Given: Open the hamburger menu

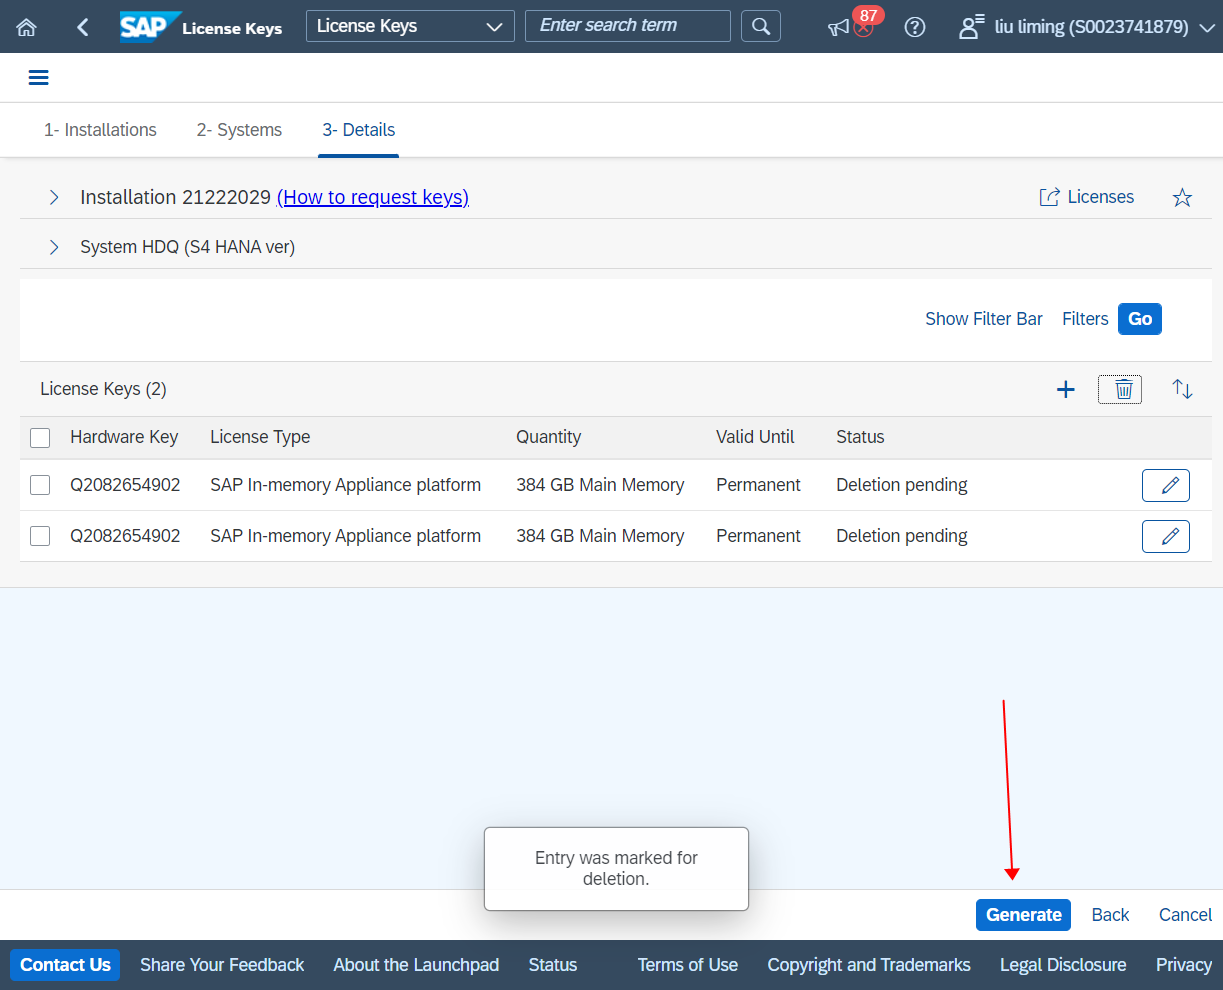Looking at the screenshot, I should (x=39, y=78).
